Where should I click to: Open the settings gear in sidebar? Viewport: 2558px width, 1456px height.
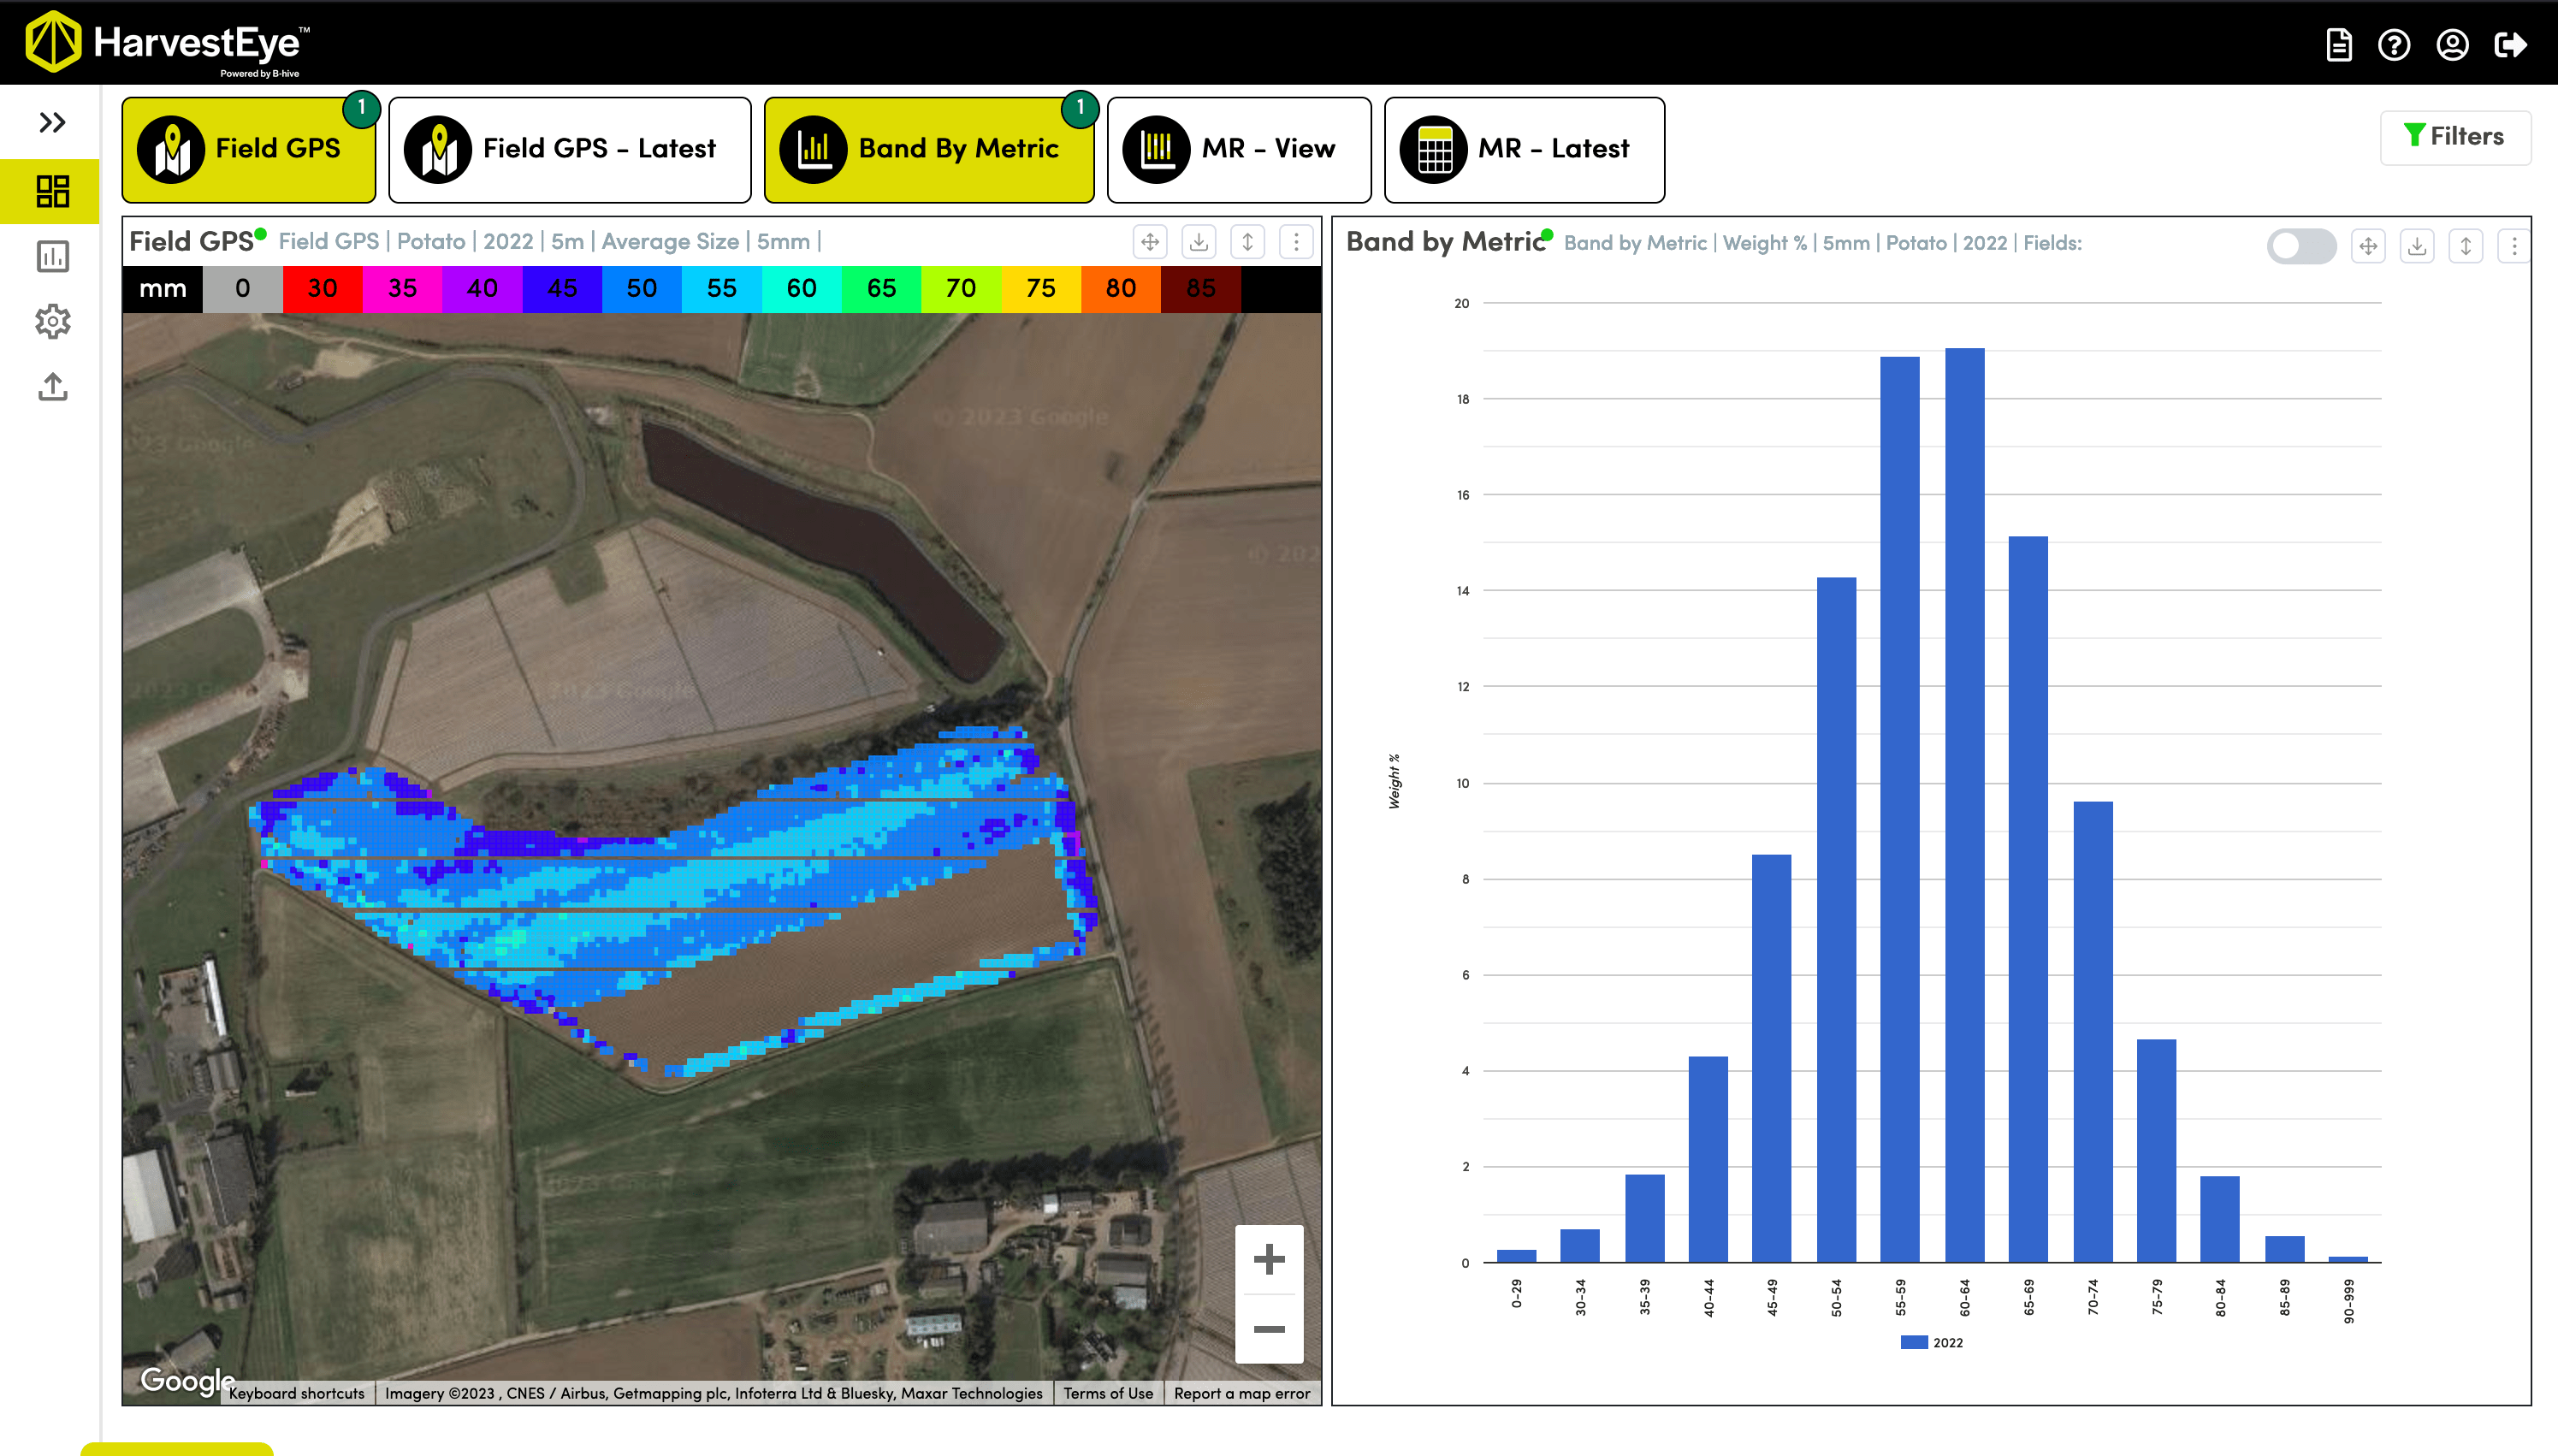(52, 322)
